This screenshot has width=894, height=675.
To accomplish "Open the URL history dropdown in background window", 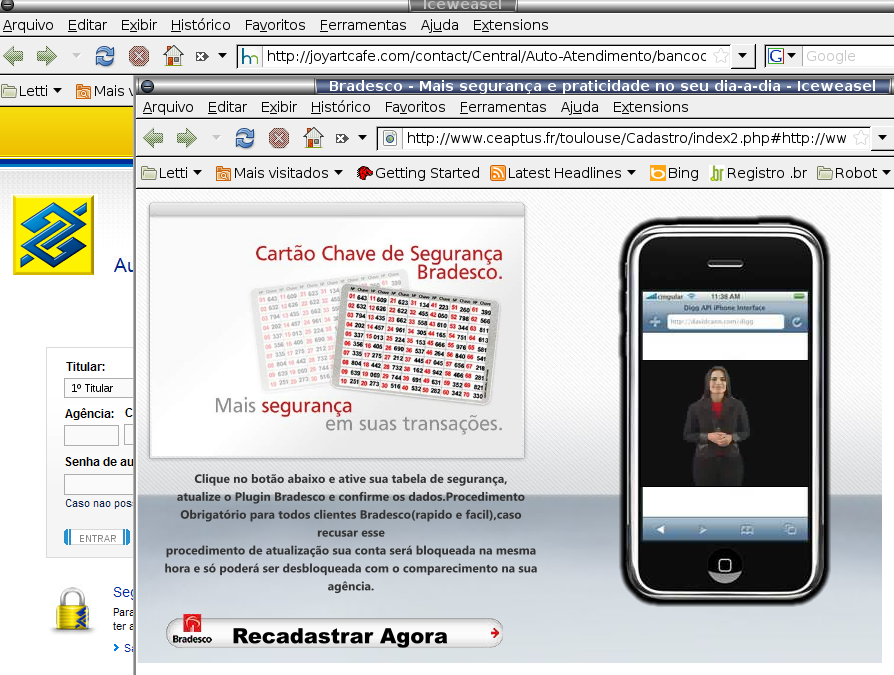I will point(742,56).
